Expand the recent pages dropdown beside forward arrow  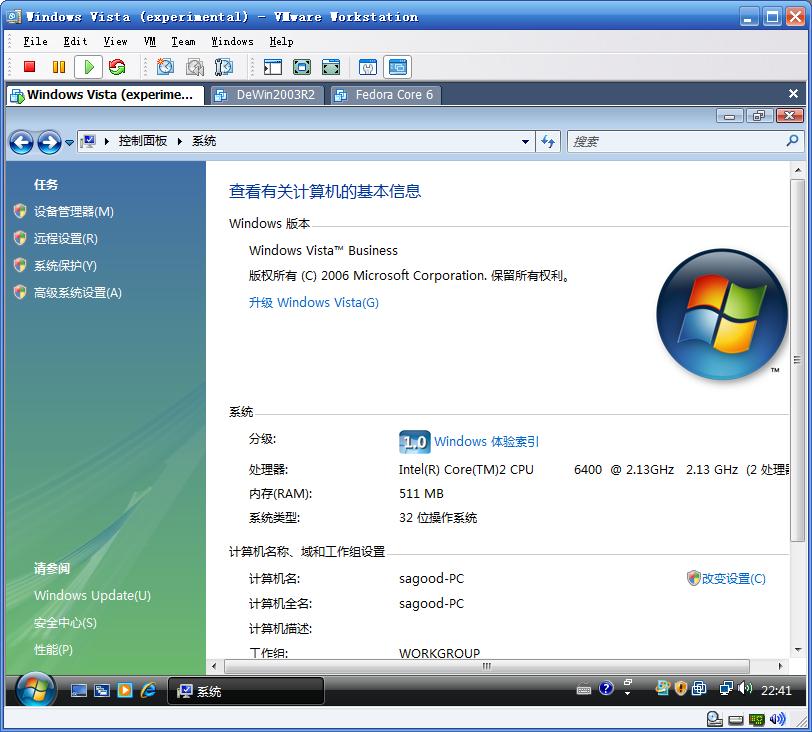(69, 142)
